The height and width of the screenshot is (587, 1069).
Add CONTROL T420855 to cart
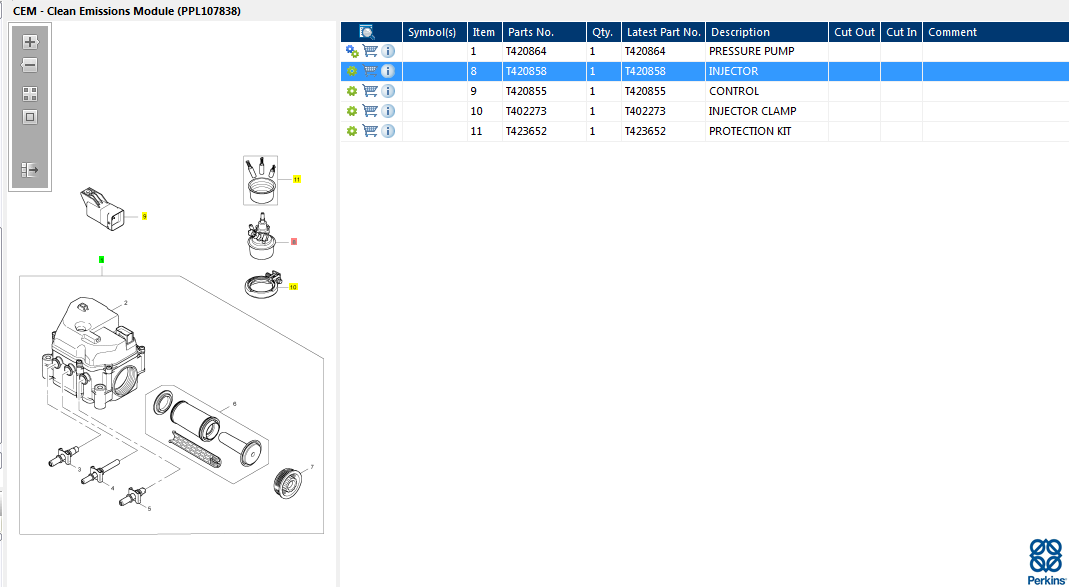coord(370,91)
